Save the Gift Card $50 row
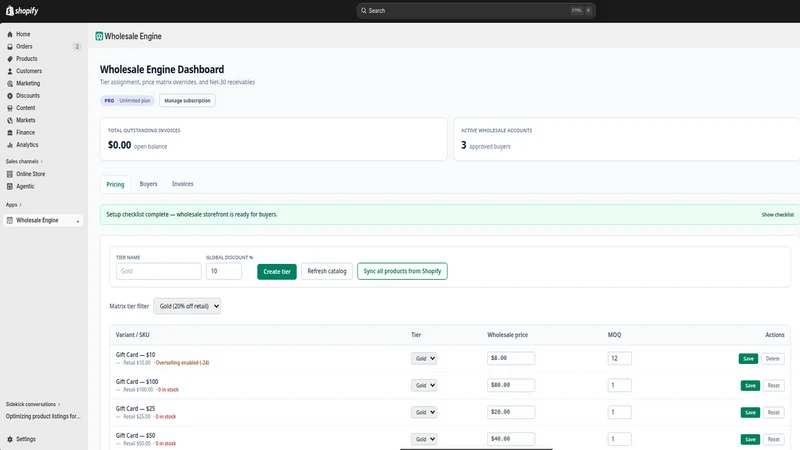Viewport: 800px width, 450px height. 750,439
